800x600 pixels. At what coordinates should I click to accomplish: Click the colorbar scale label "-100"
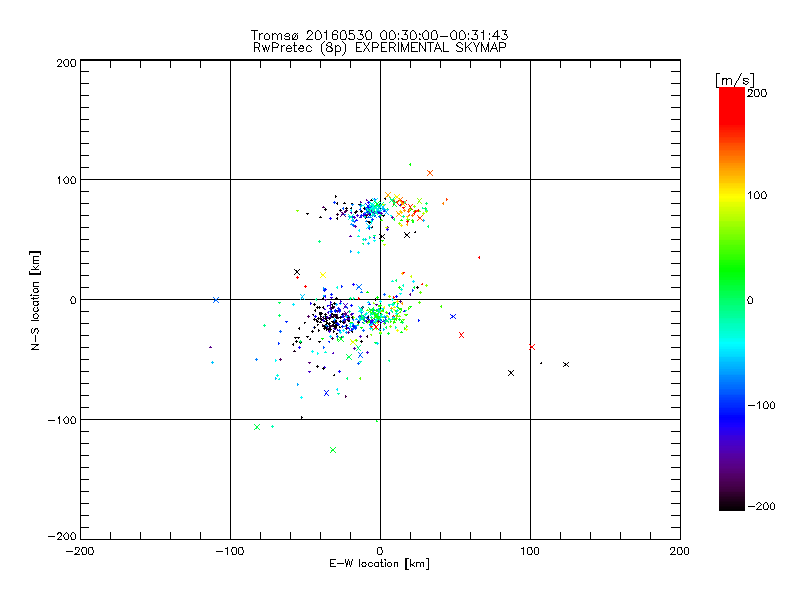coord(761,405)
